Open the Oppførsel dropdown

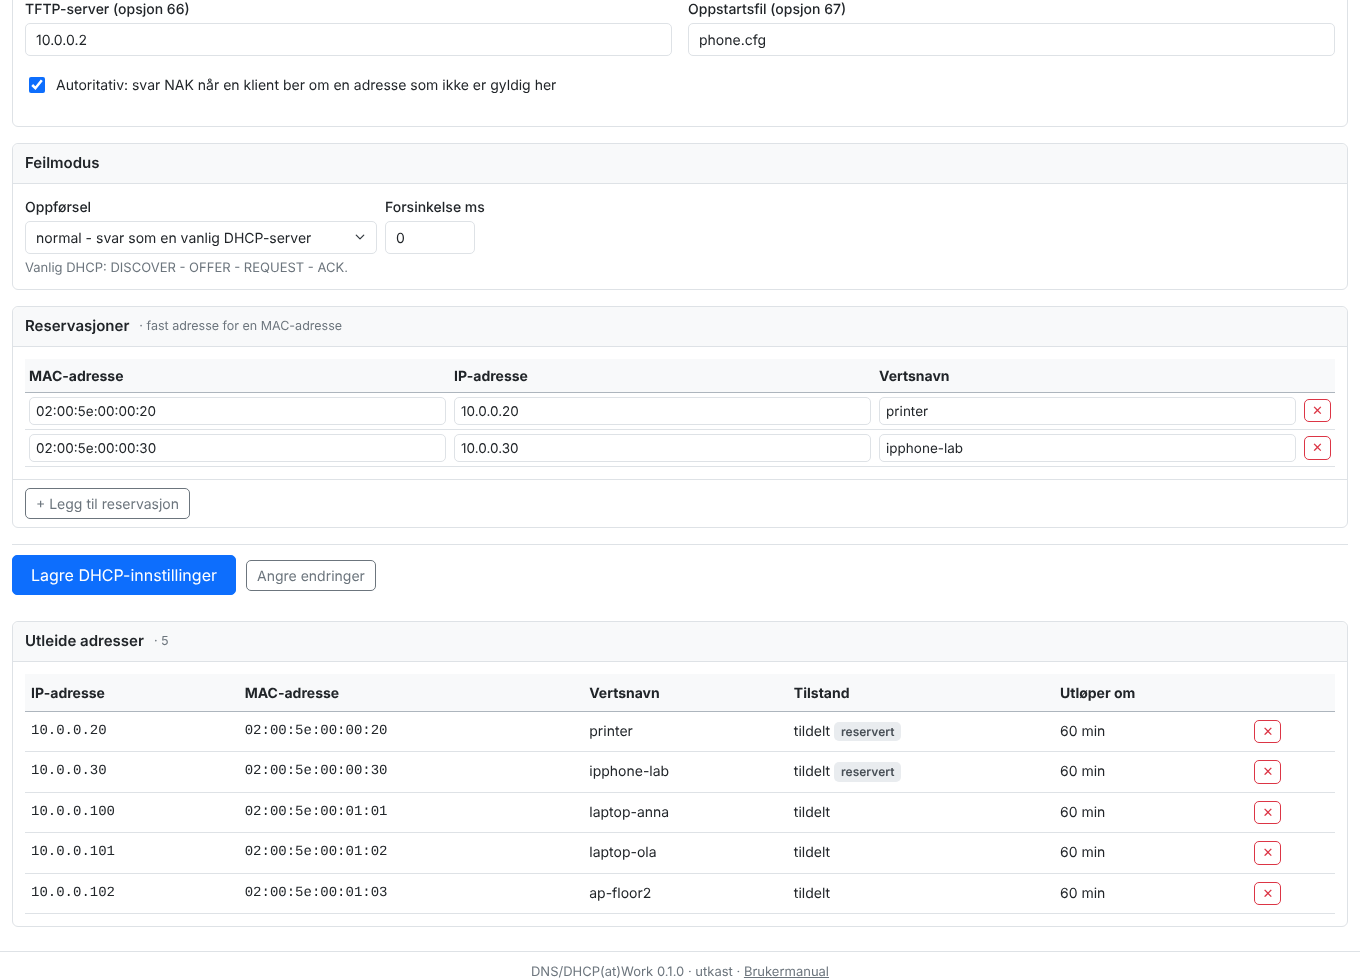(x=200, y=238)
